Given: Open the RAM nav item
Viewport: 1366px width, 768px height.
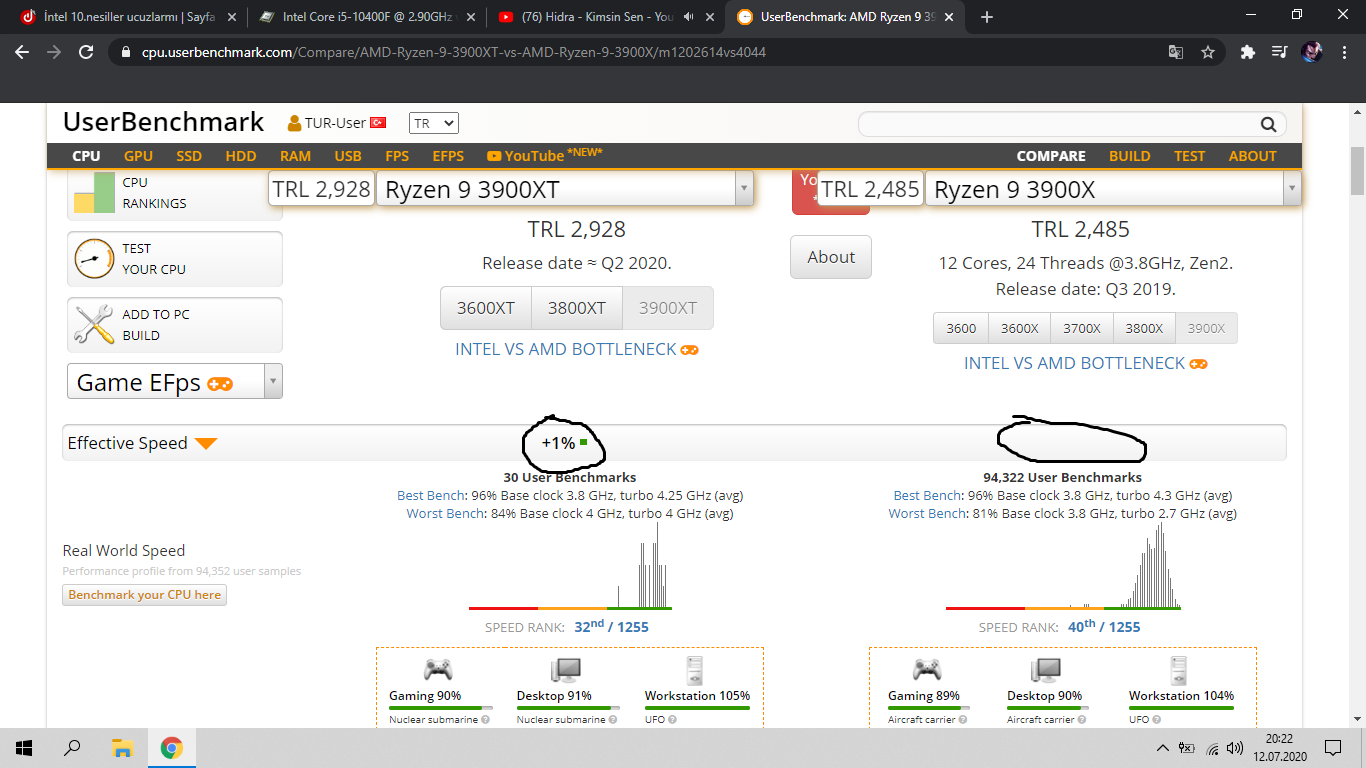Looking at the screenshot, I should coord(295,156).
